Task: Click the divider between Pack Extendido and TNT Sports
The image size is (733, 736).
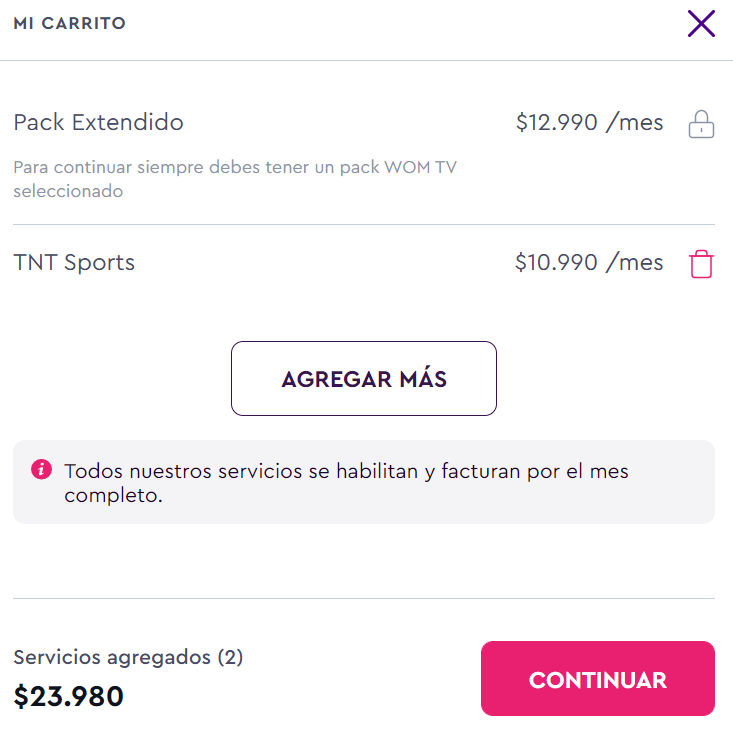Action: click(364, 225)
